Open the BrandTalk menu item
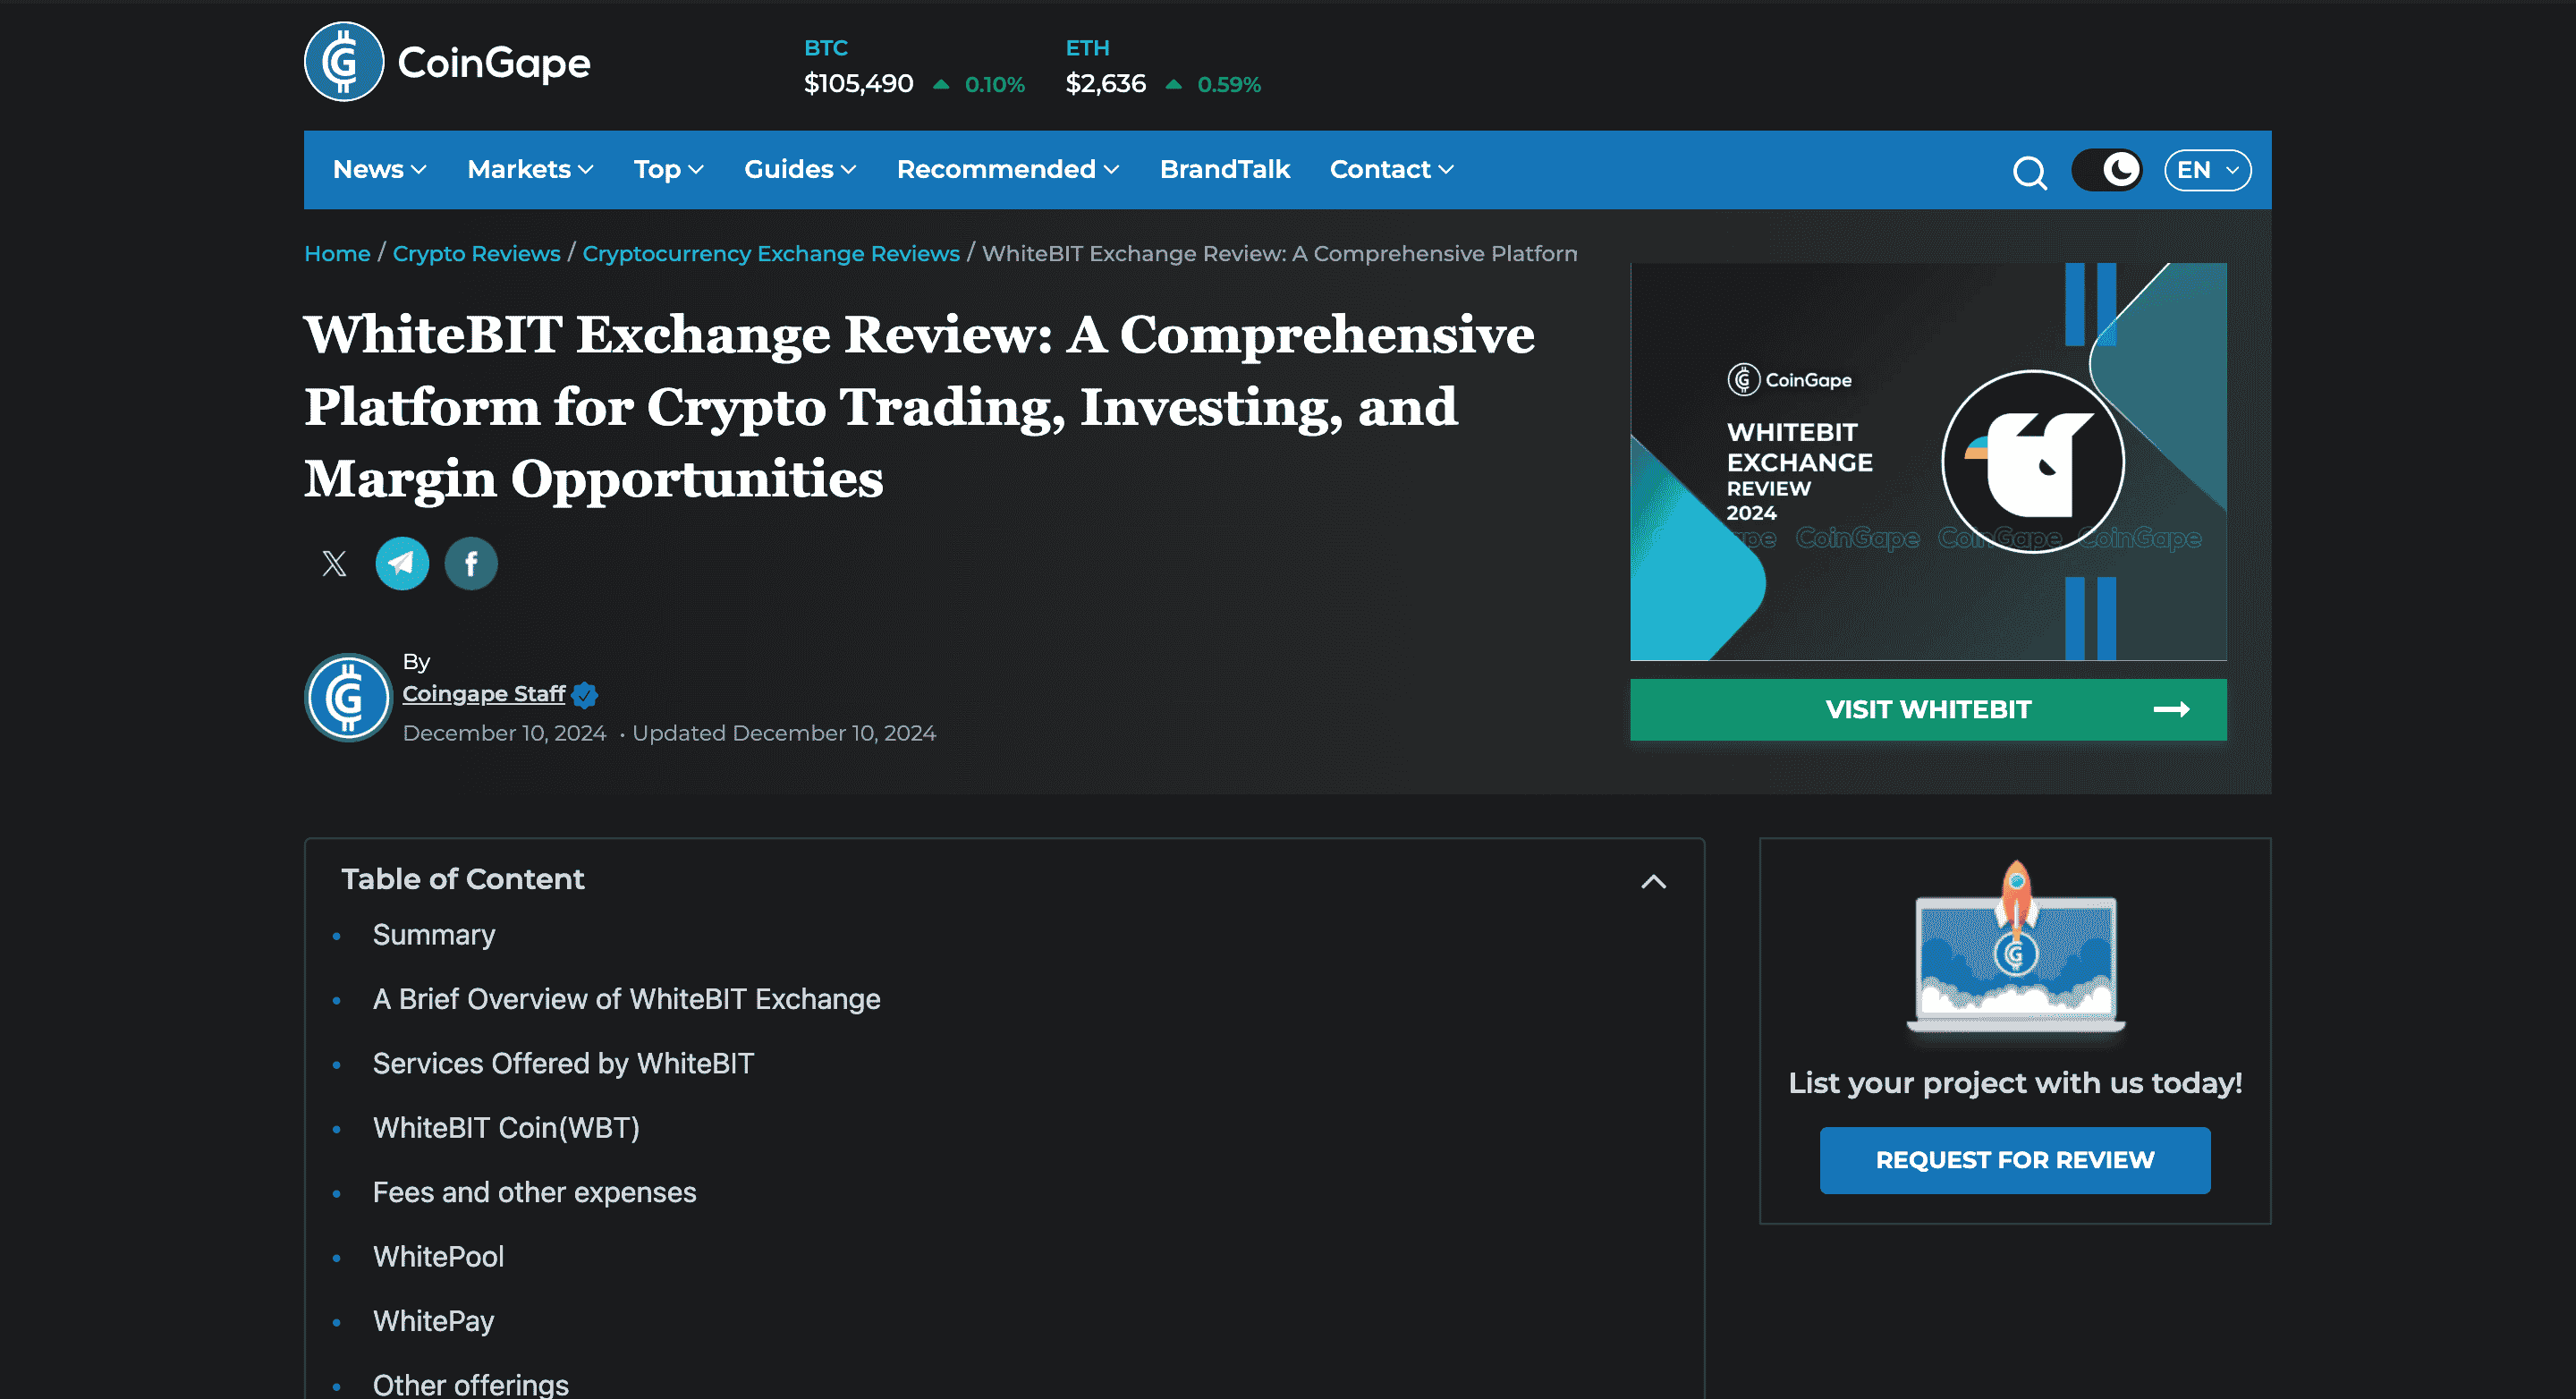This screenshot has height=1399, width=2576. point(1225,169)
